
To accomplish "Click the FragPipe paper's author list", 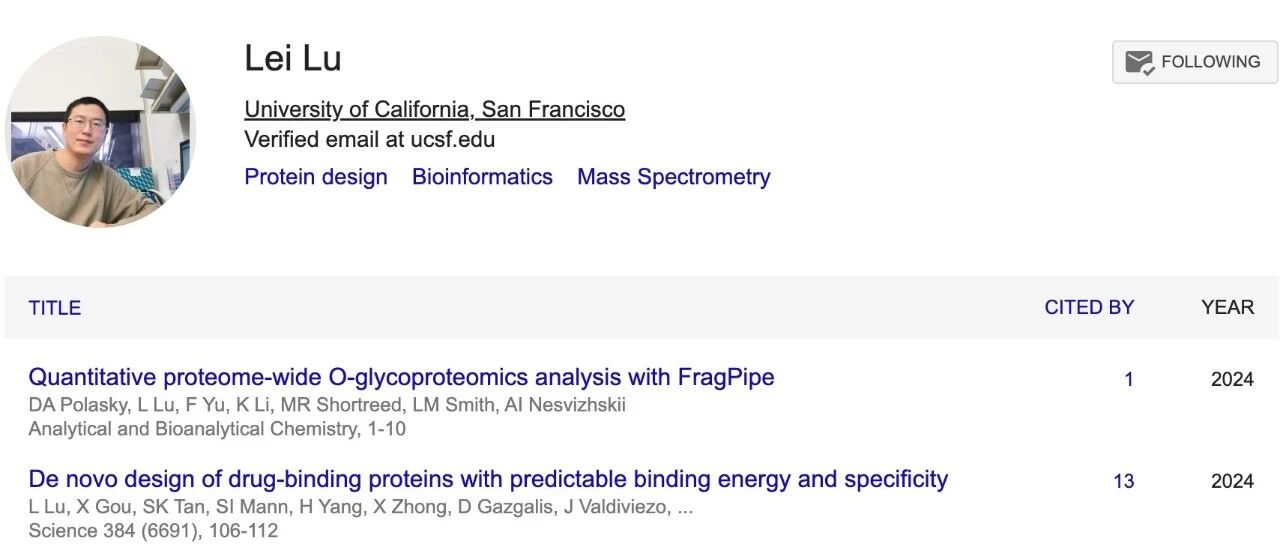I will point(327,405).
